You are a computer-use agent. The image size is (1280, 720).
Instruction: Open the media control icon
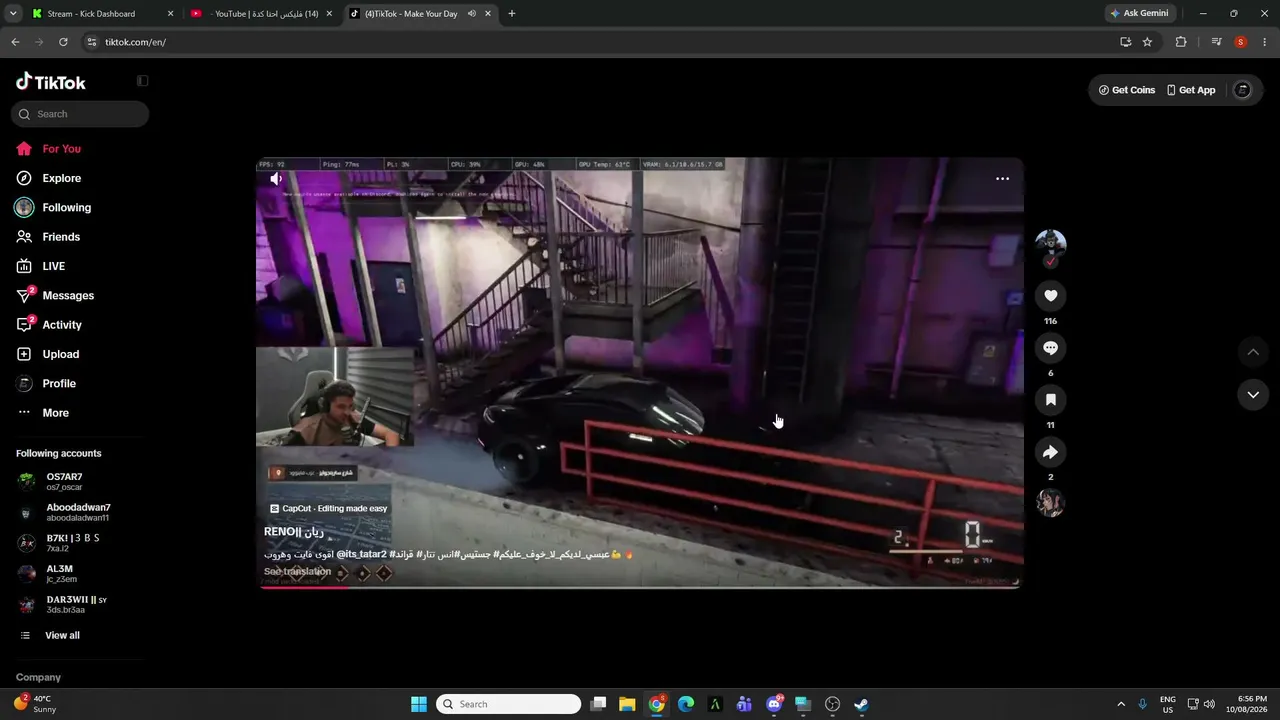coord(1216,42)
